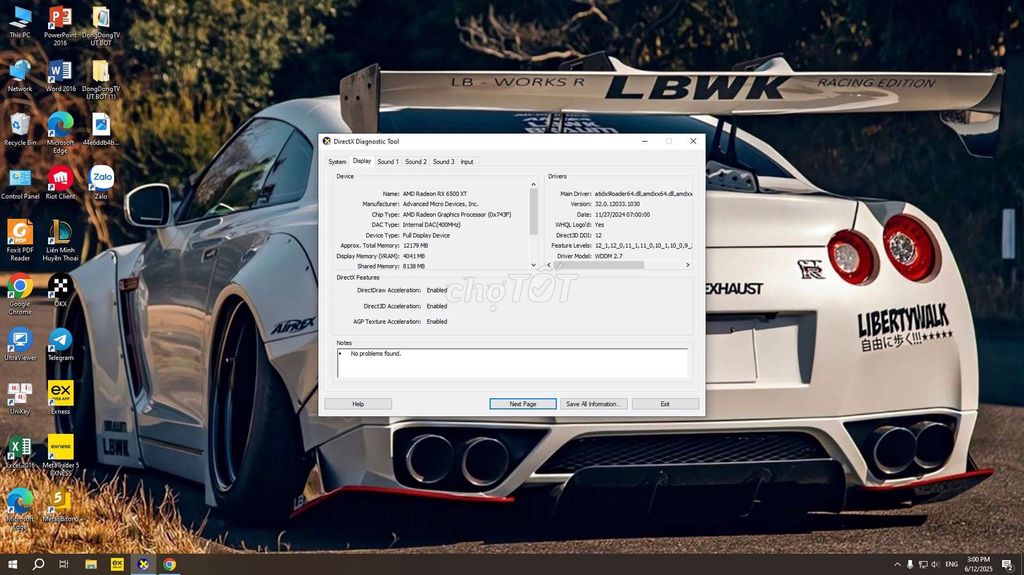Click the microphone tray icon

coord(910,564)
